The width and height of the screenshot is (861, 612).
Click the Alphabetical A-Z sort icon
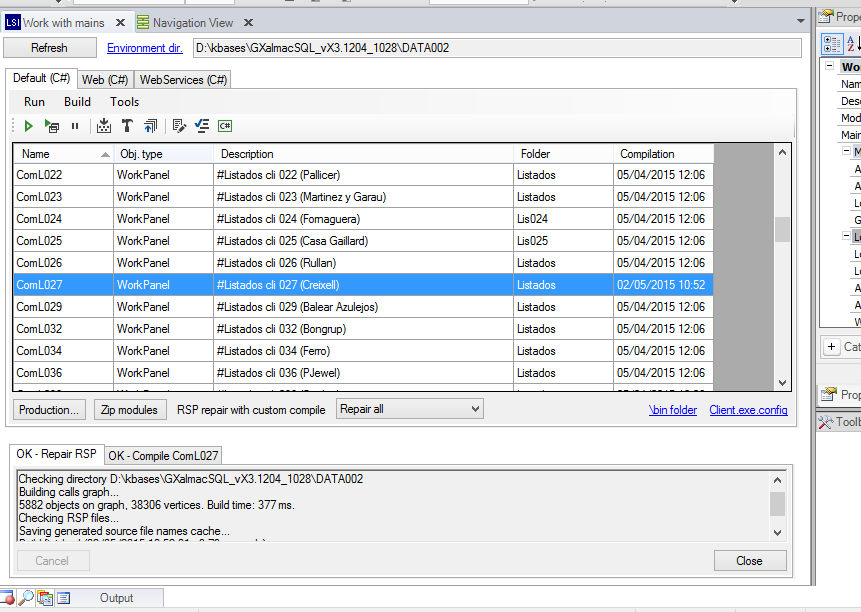[852, 44]
